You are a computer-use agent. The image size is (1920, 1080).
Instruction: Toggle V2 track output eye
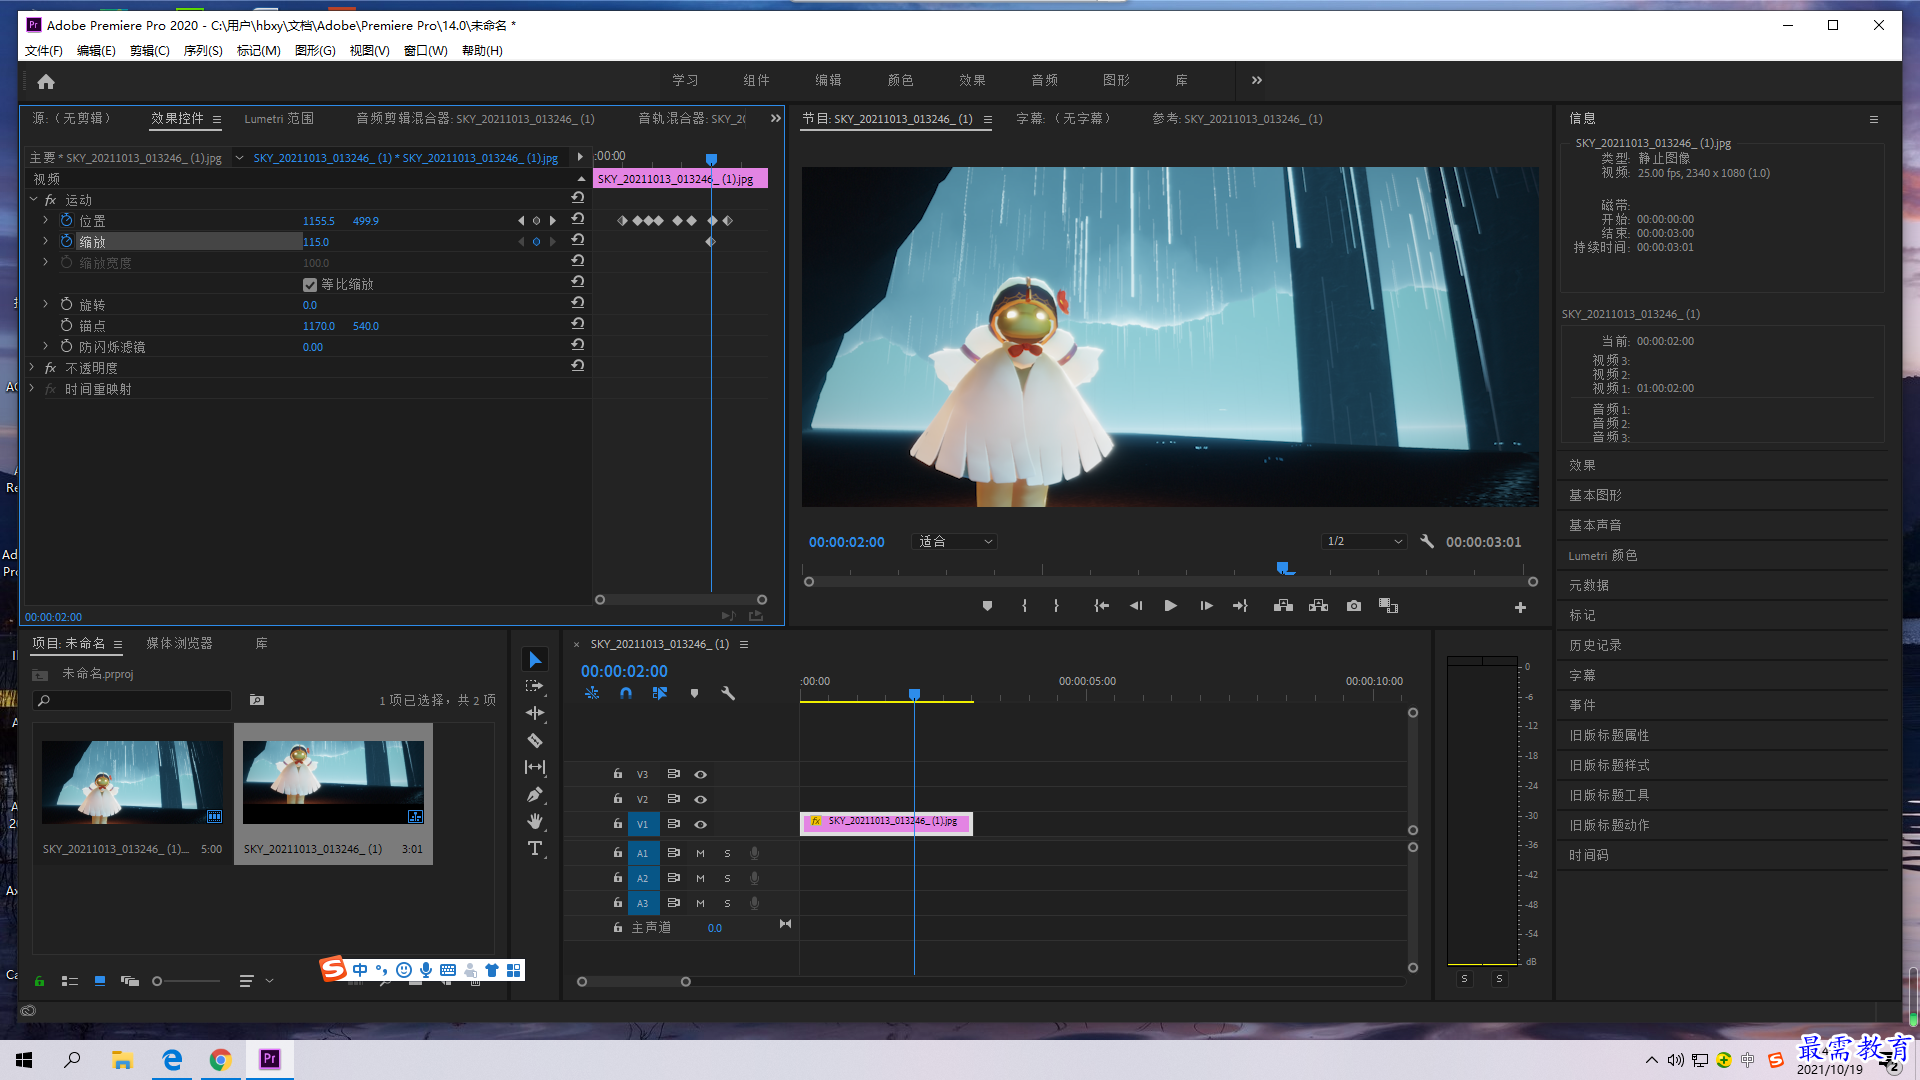[x=700, y=799]
